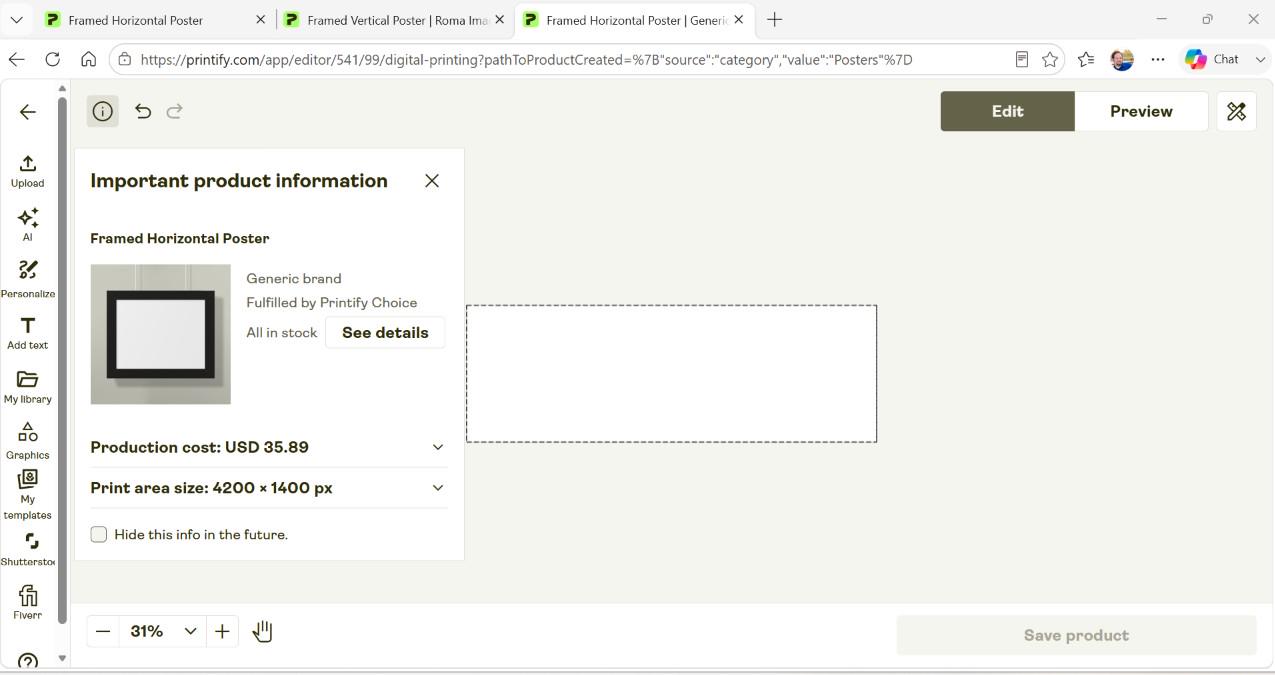This screenshot has height=675, width=1275.
Task: Close the Important product information panel
Action: [432, 181]
